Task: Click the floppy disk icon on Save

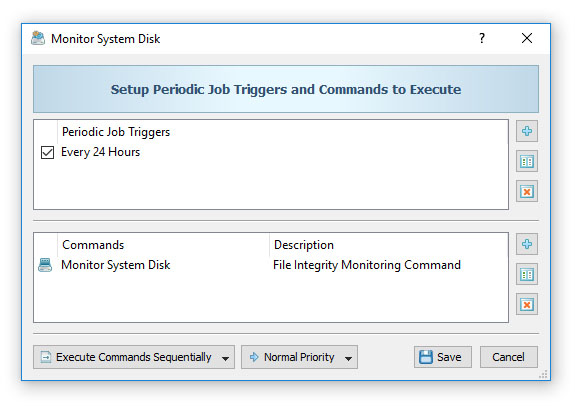Action: point(426,357)
